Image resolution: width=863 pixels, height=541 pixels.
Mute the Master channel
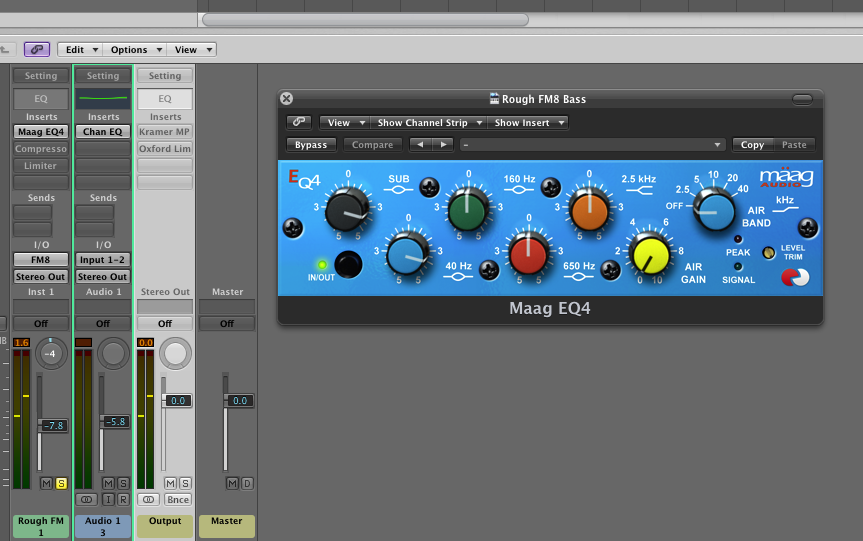[232, 483]
